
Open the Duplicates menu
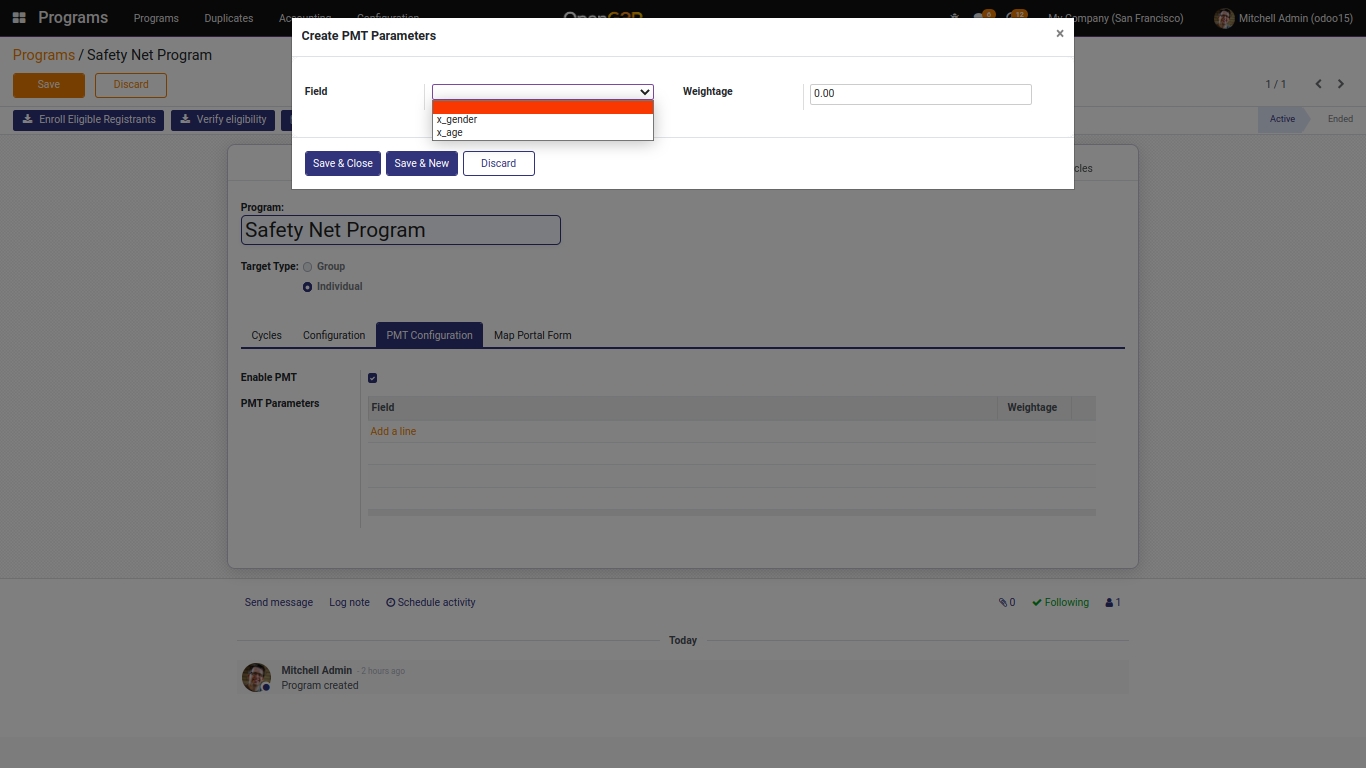pos(228,18)
